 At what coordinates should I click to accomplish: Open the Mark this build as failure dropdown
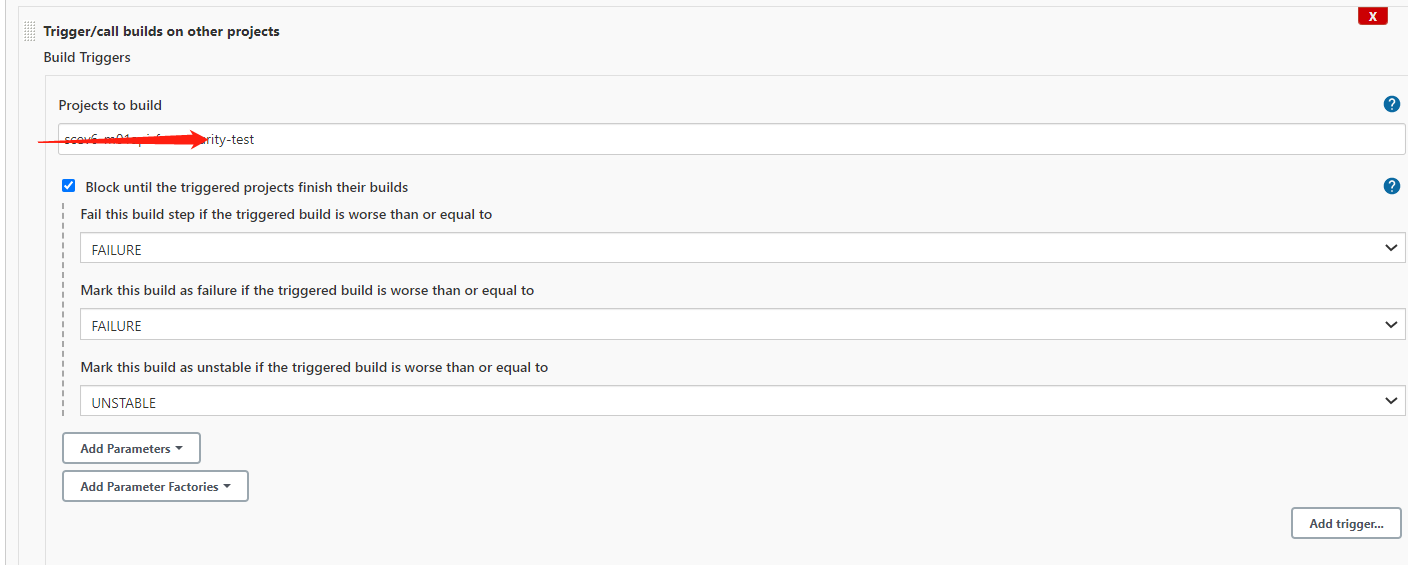743,325
